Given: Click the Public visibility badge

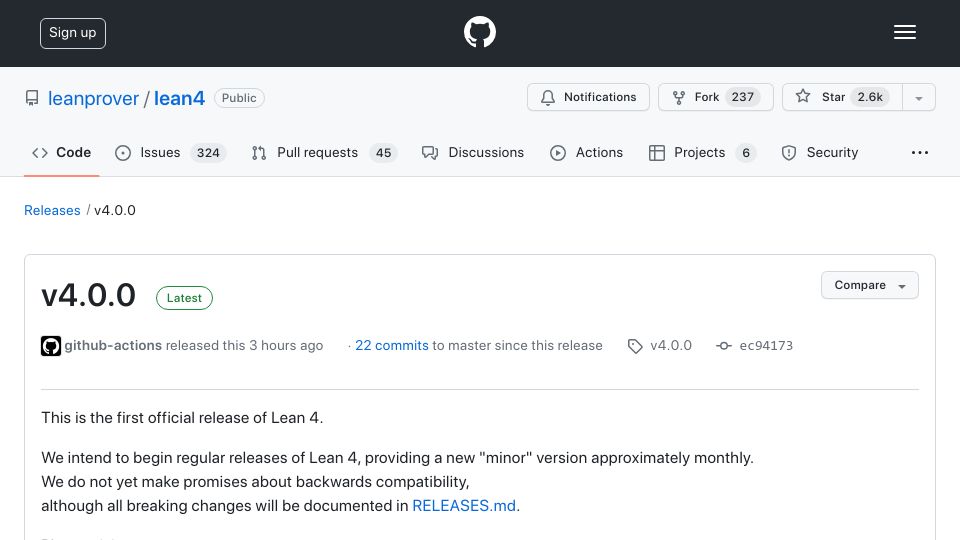Looking at the screenshot, I should tap(239, 98).
